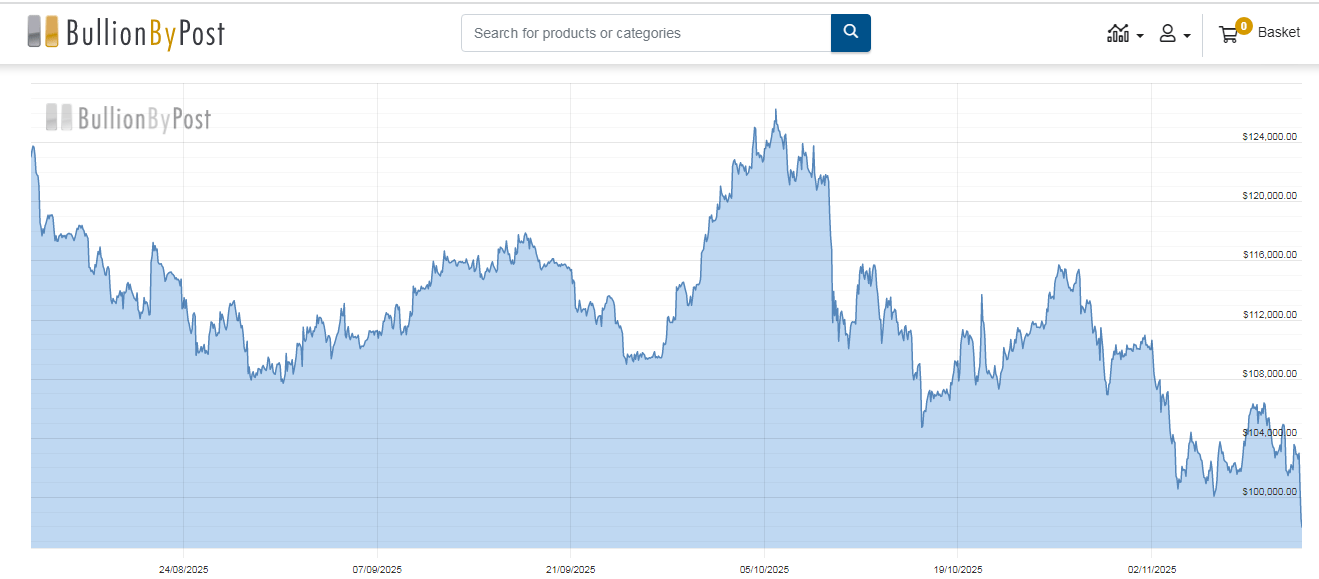Open the shopping cart icon
This screenshot has height=579, width=1319.
[1227, 35]
